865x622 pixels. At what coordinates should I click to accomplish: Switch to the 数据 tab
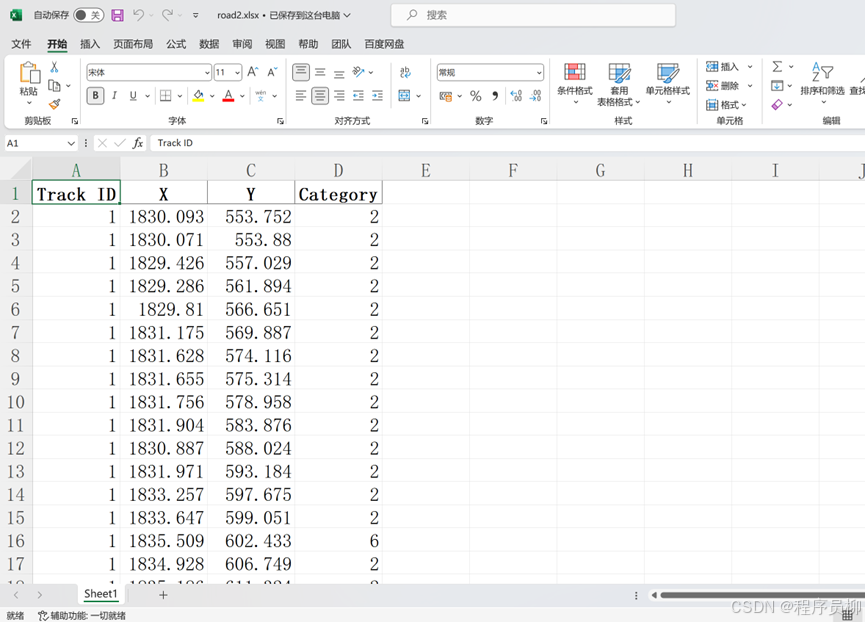[x=209, y=44]
